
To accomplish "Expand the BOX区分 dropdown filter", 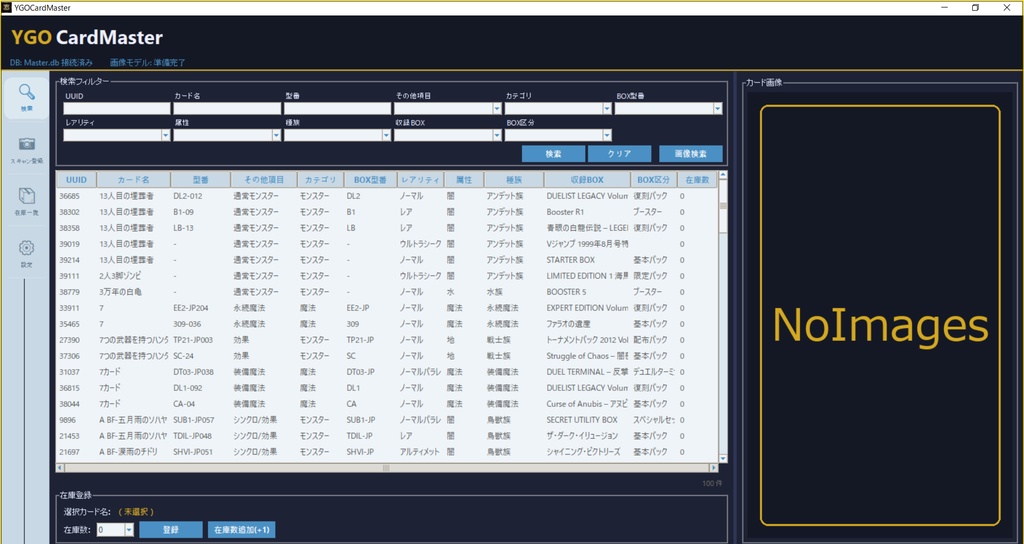I will tap(607, 135).
